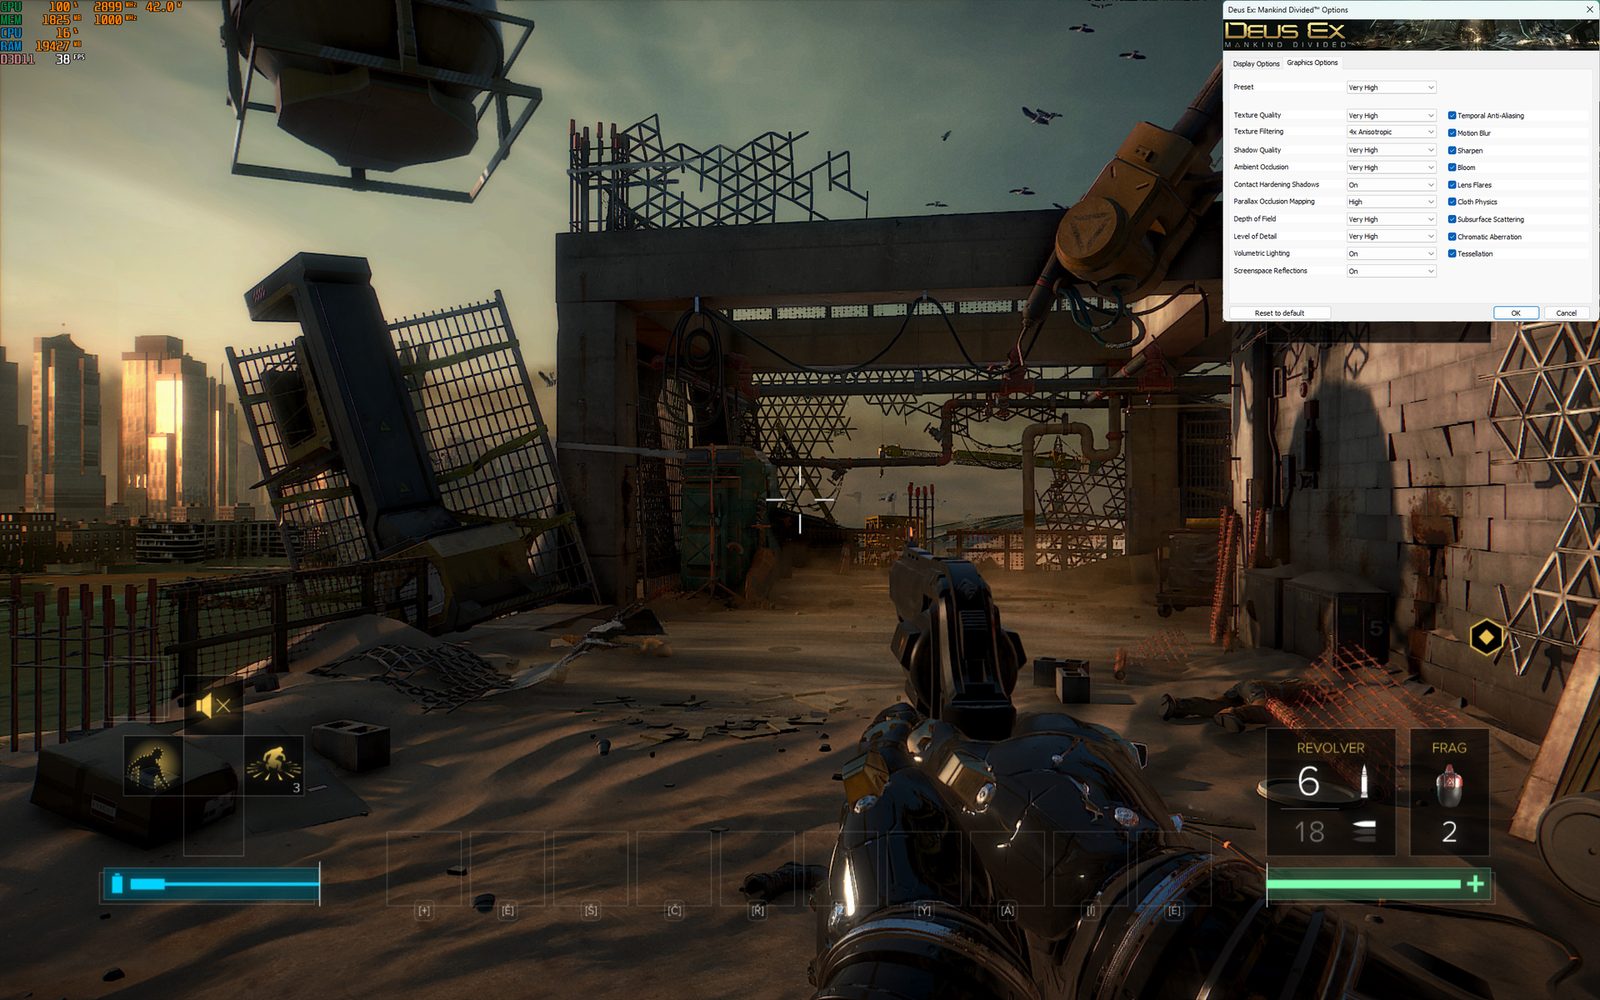Open Screenspace Reflections dropdown
This screenshot has width=1600, height=1000.
point(1391,271)
